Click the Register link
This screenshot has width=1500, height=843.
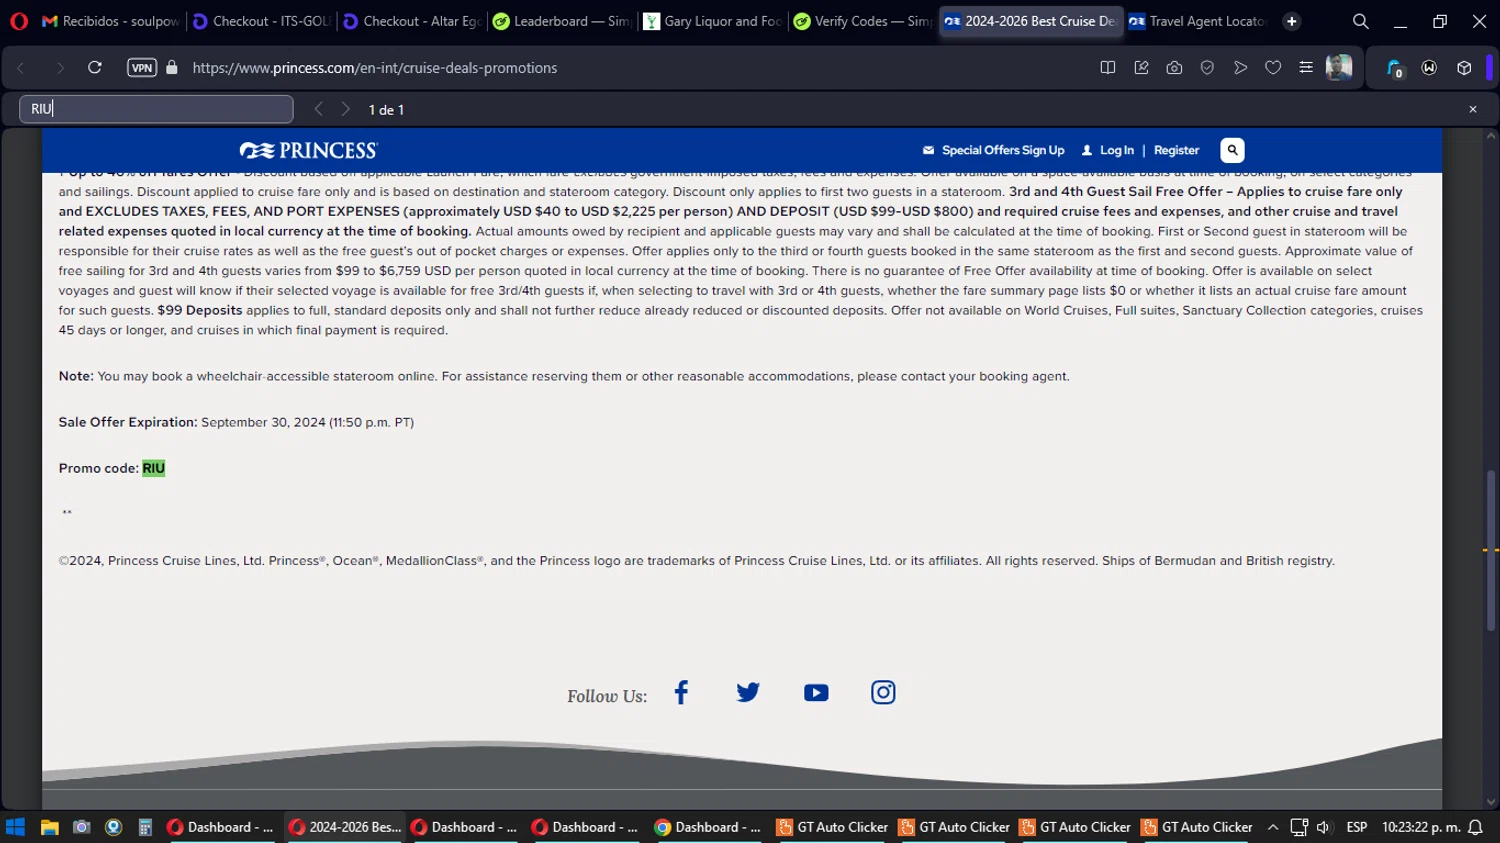coord(1176,150)
